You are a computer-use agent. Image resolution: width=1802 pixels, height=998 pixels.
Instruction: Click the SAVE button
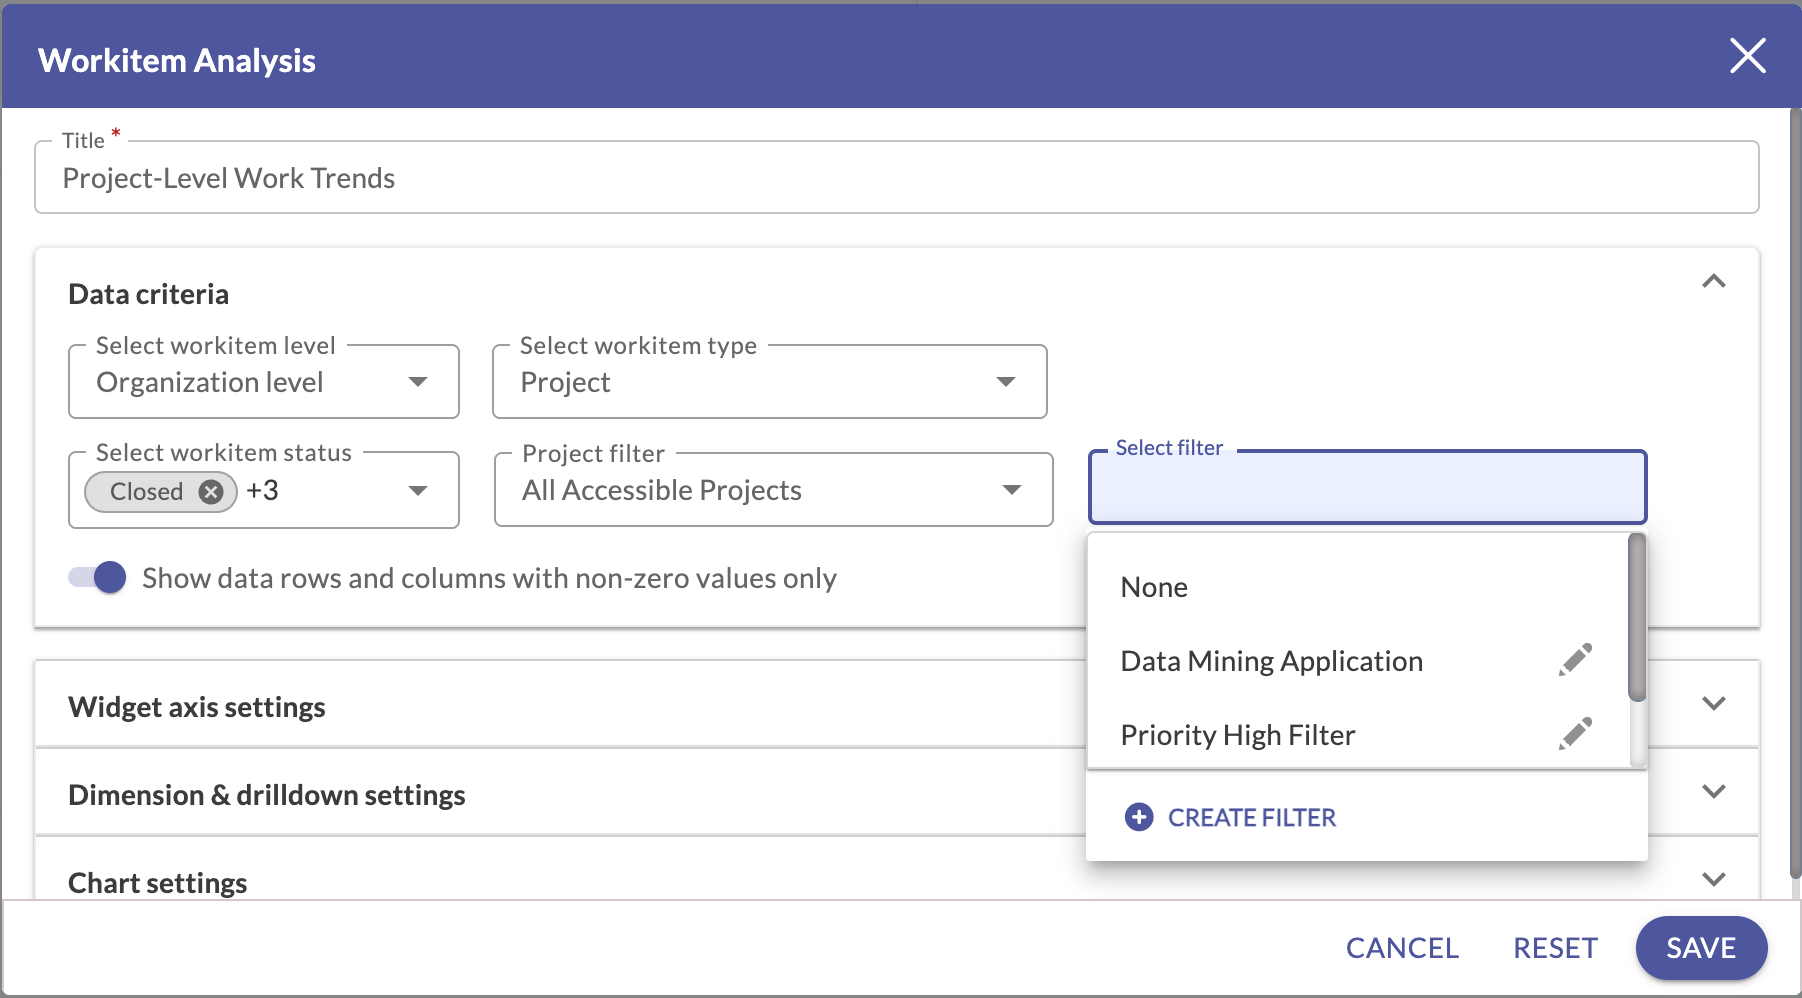coord(1700,947)
